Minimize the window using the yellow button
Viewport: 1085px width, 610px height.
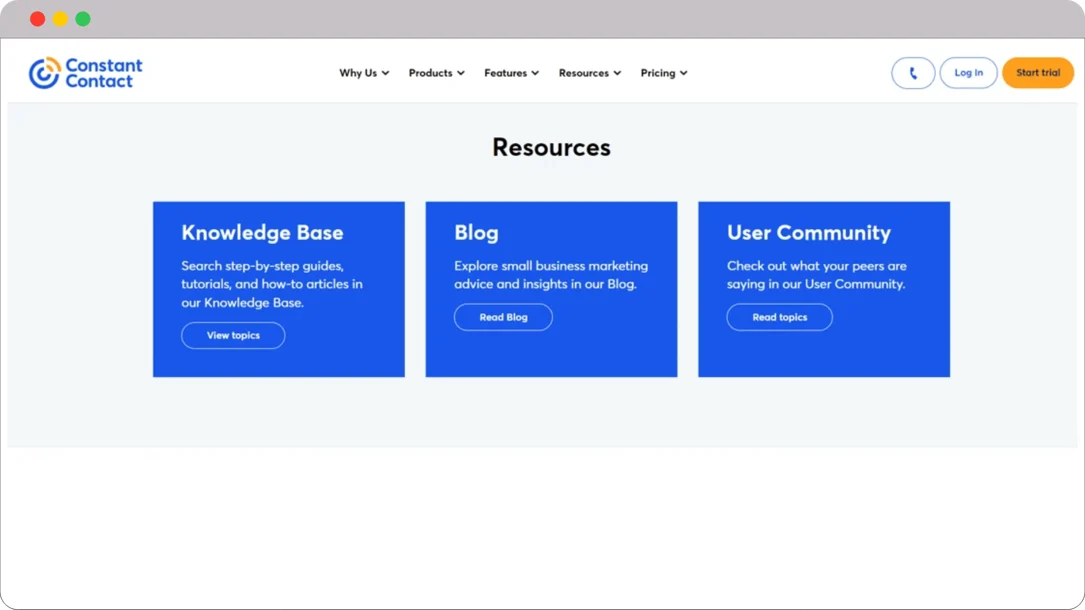(x=60, y=19)
